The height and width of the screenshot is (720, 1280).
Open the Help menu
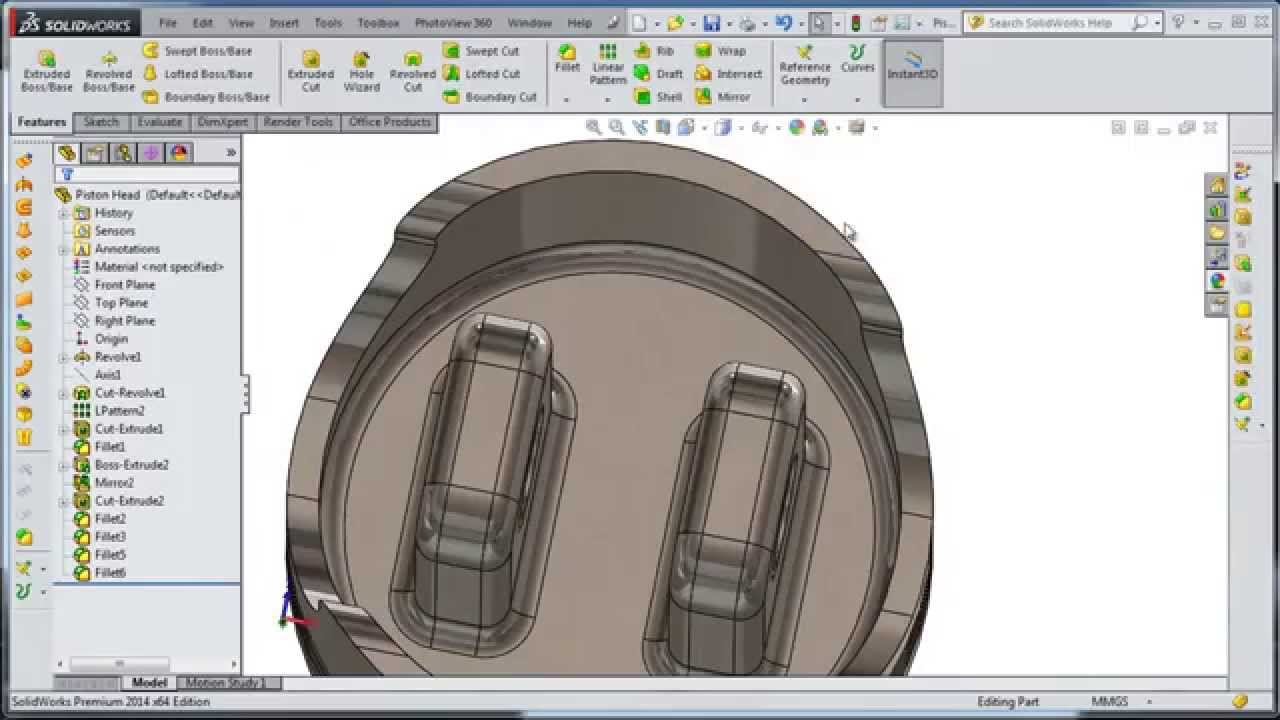[579, 23]
